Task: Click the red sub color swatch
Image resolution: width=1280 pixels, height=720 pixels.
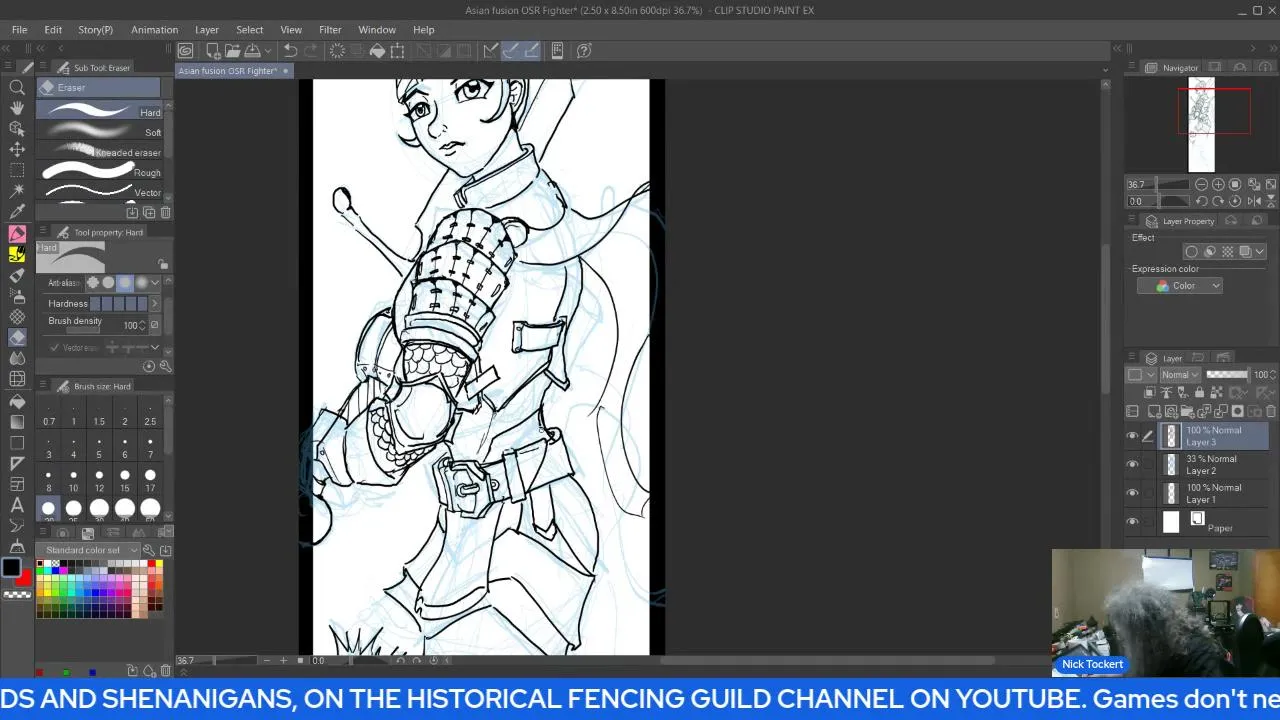Action: 23,578
